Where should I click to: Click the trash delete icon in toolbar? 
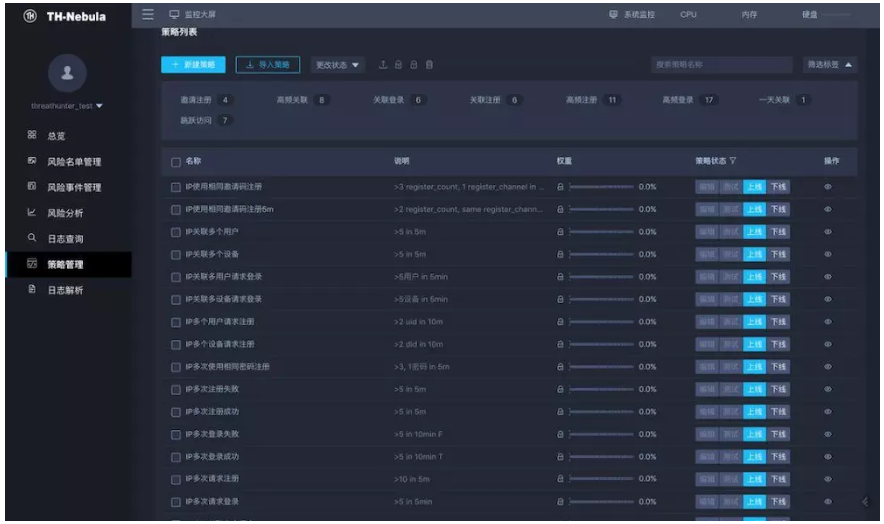click(429, 65)
